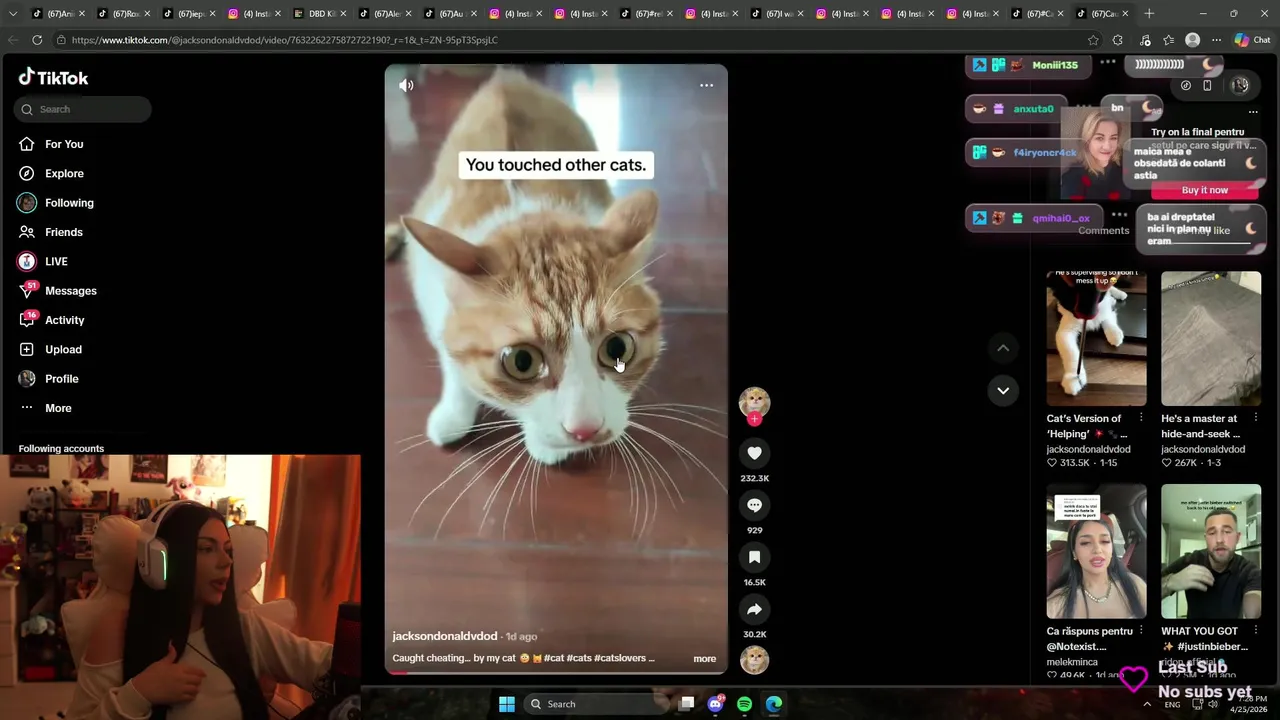Viewport: 1280px width, 720px height.
Task: Go to next video with down chevron
Action: 1003,390
